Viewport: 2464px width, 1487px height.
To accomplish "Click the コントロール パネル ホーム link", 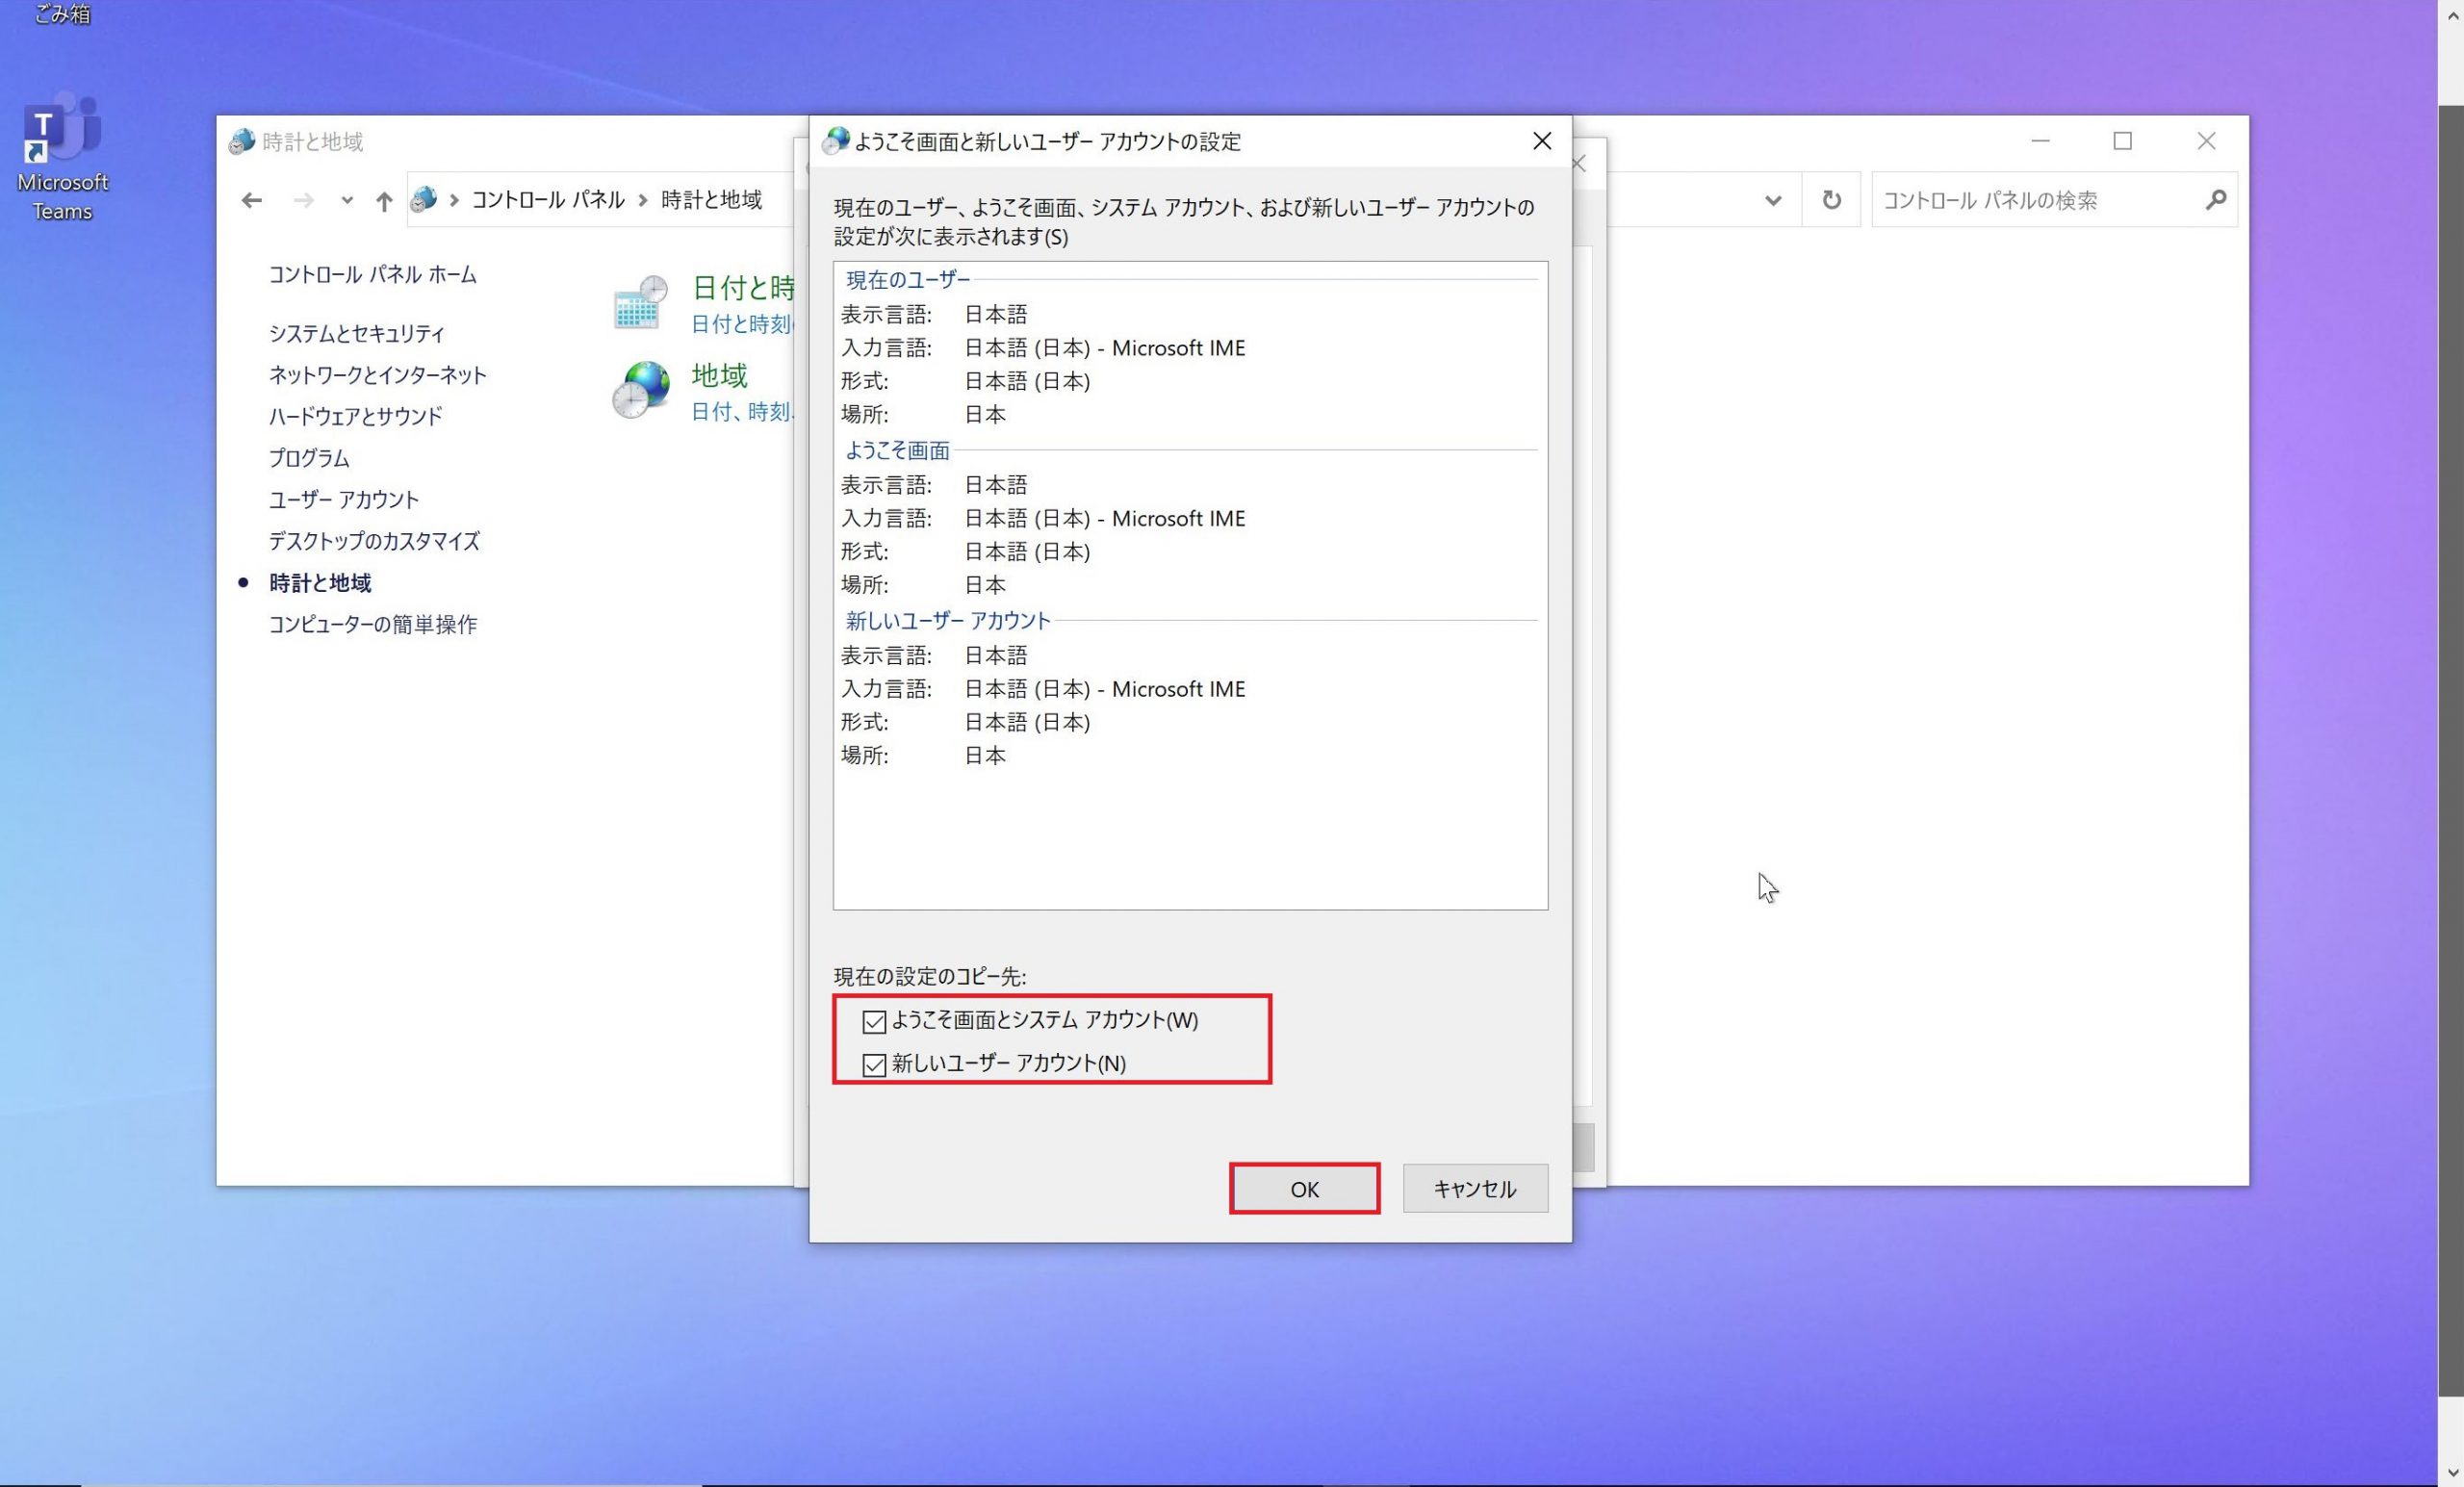I will tap(372, 275).
